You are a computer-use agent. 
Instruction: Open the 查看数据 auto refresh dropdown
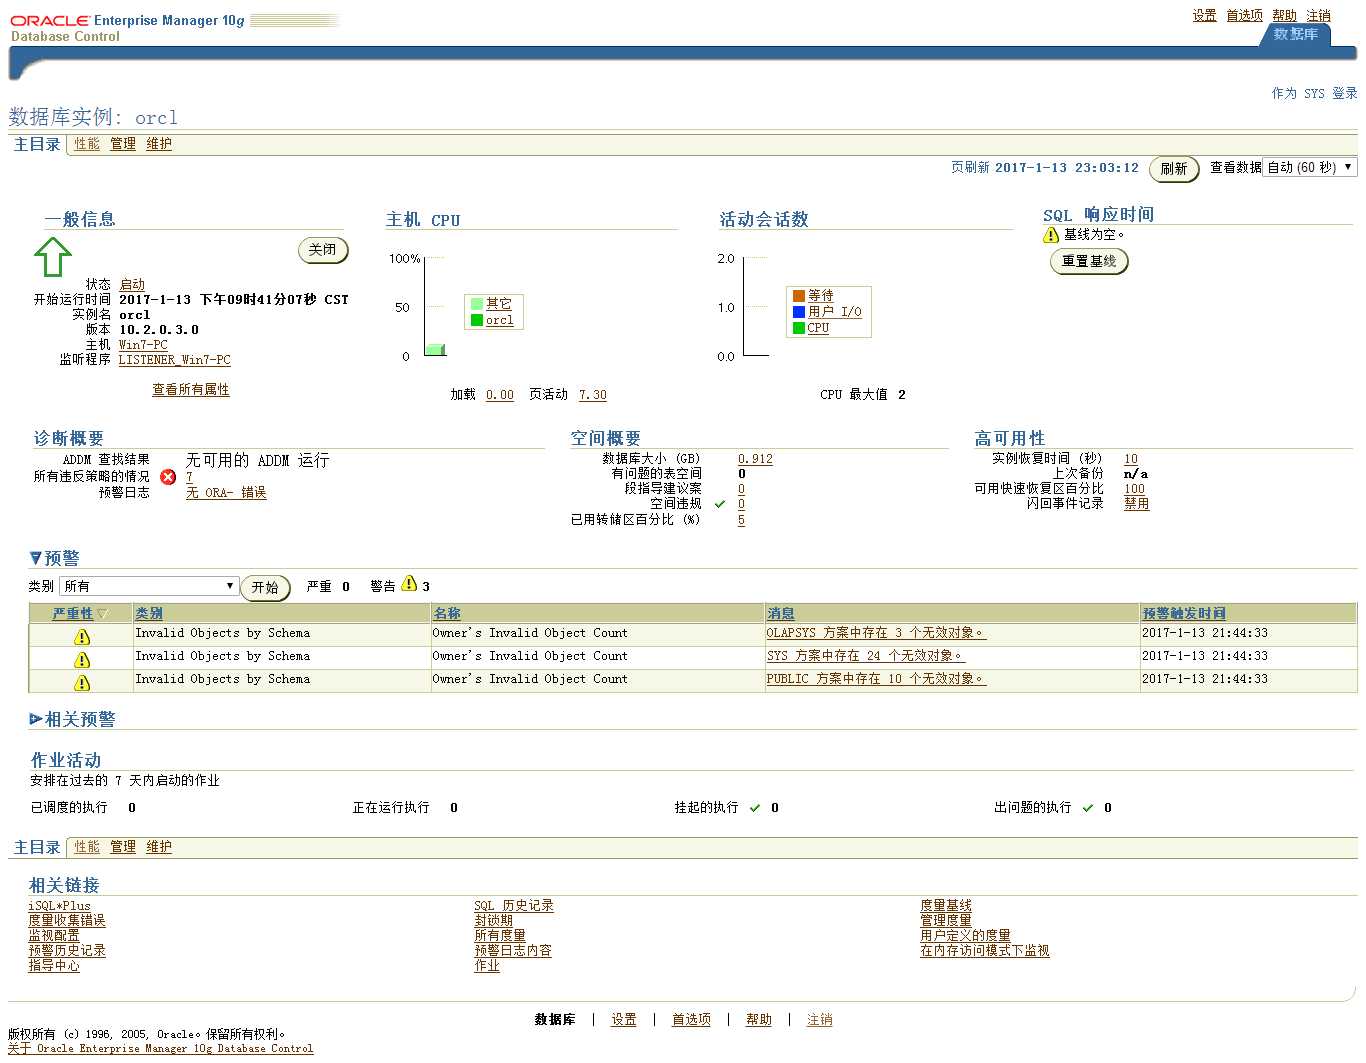[x=1310, y=167]
